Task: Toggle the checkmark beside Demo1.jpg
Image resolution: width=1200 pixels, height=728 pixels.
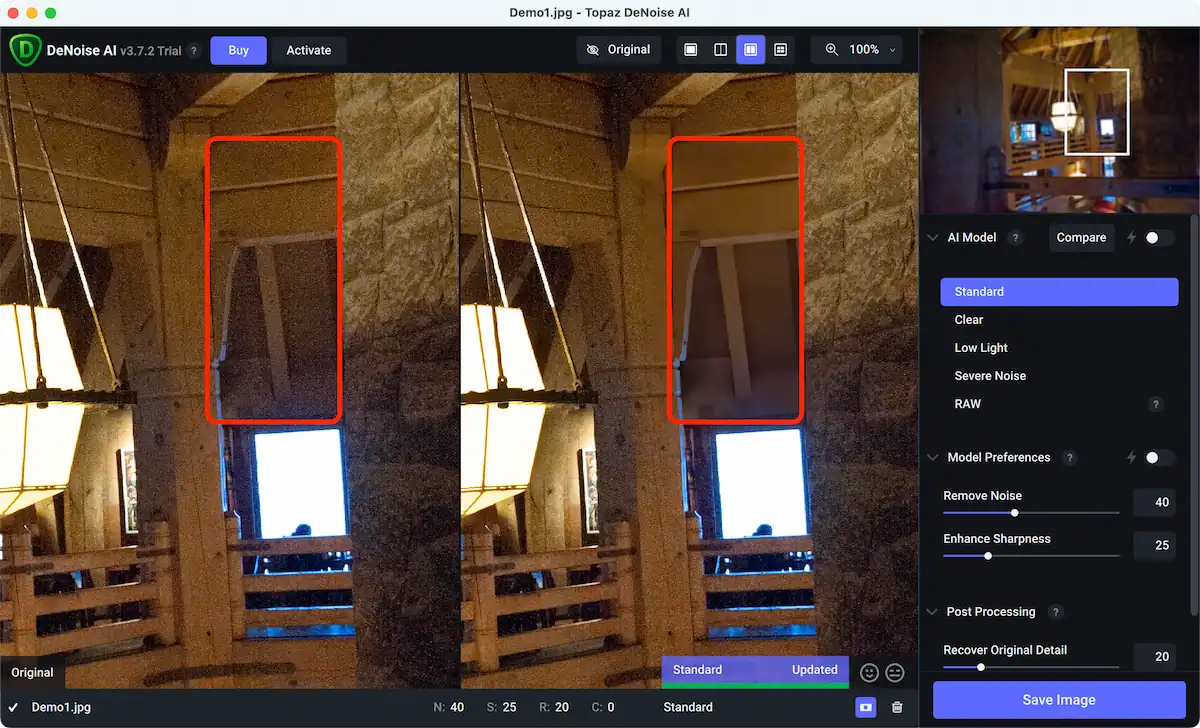Action: pyautogui.click(x=14, y=707)
